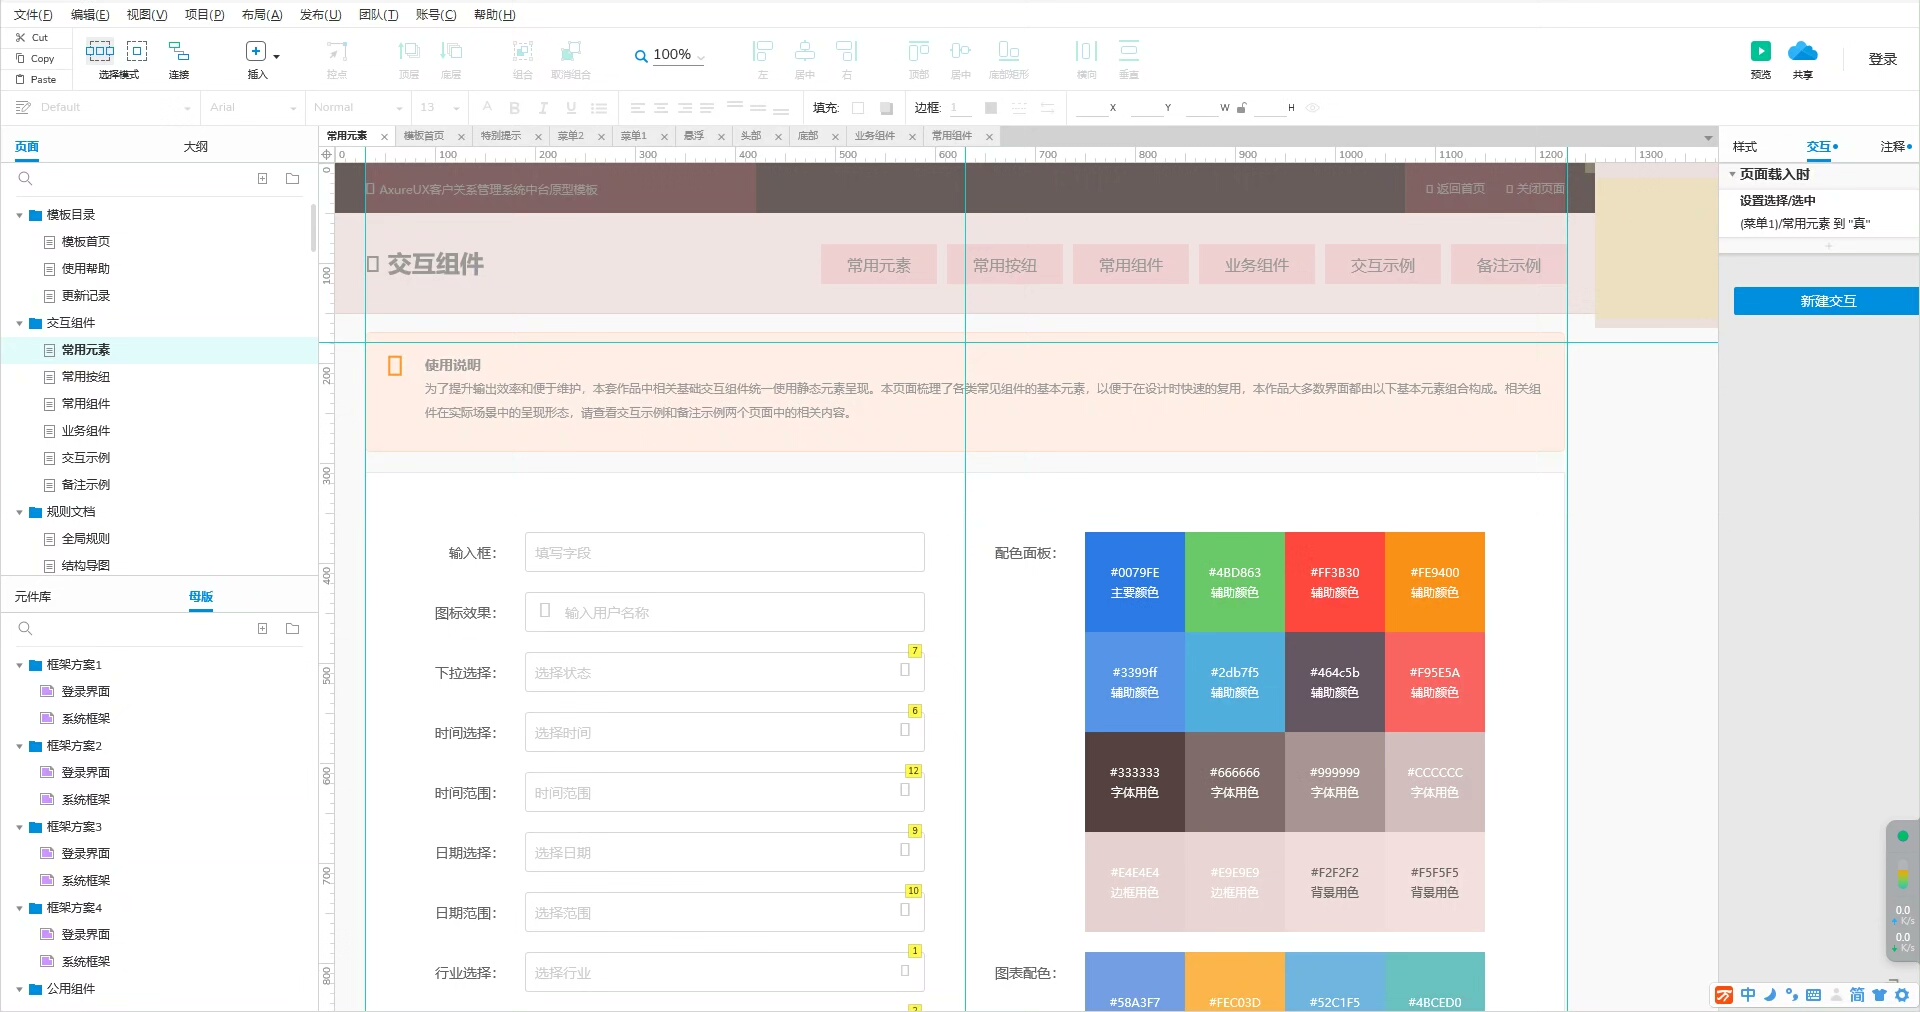Collapse the 模板目录 folder in pages tree
This screenshot has height=1012, width=1920.
(19, 215)
